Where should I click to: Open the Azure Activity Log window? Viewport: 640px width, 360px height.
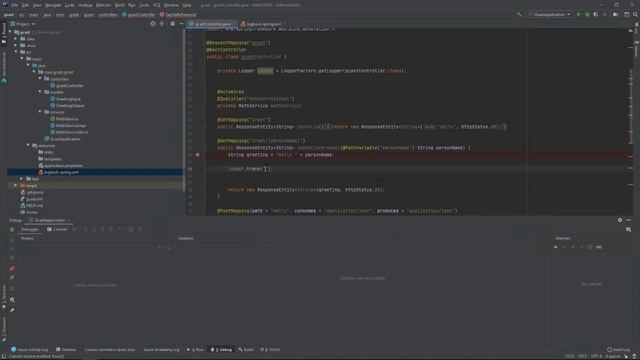(29, 350)
